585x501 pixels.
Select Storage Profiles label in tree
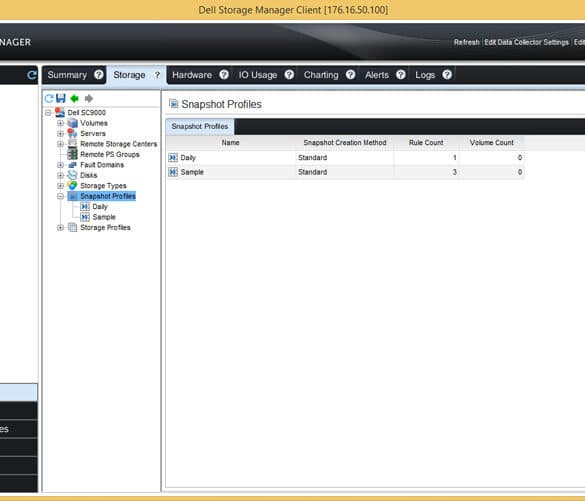pyautogui.click(x=105, y=228)
